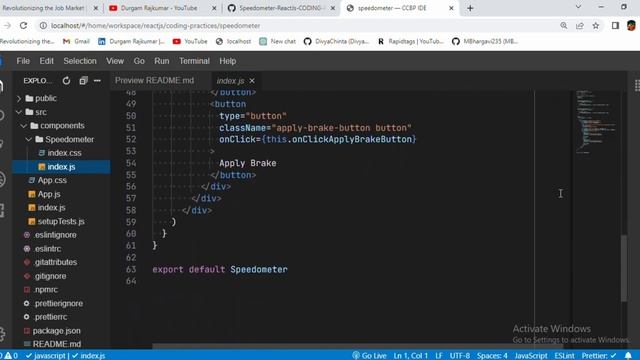Open the File menu
This screenshot has width=640, height=360.
[23, 61]
